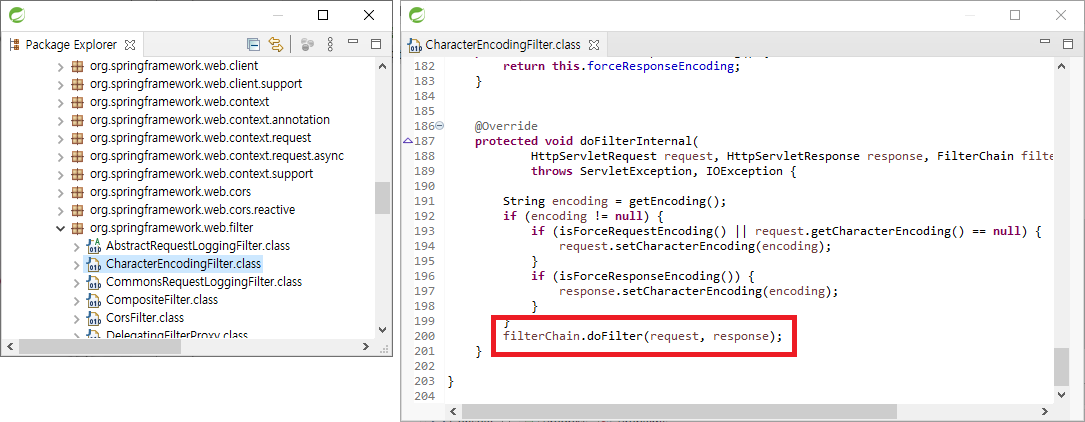This screenshot has width=1085, height=422.
Task: Click Spring logo in left window title
Action: tap(17, 15)
